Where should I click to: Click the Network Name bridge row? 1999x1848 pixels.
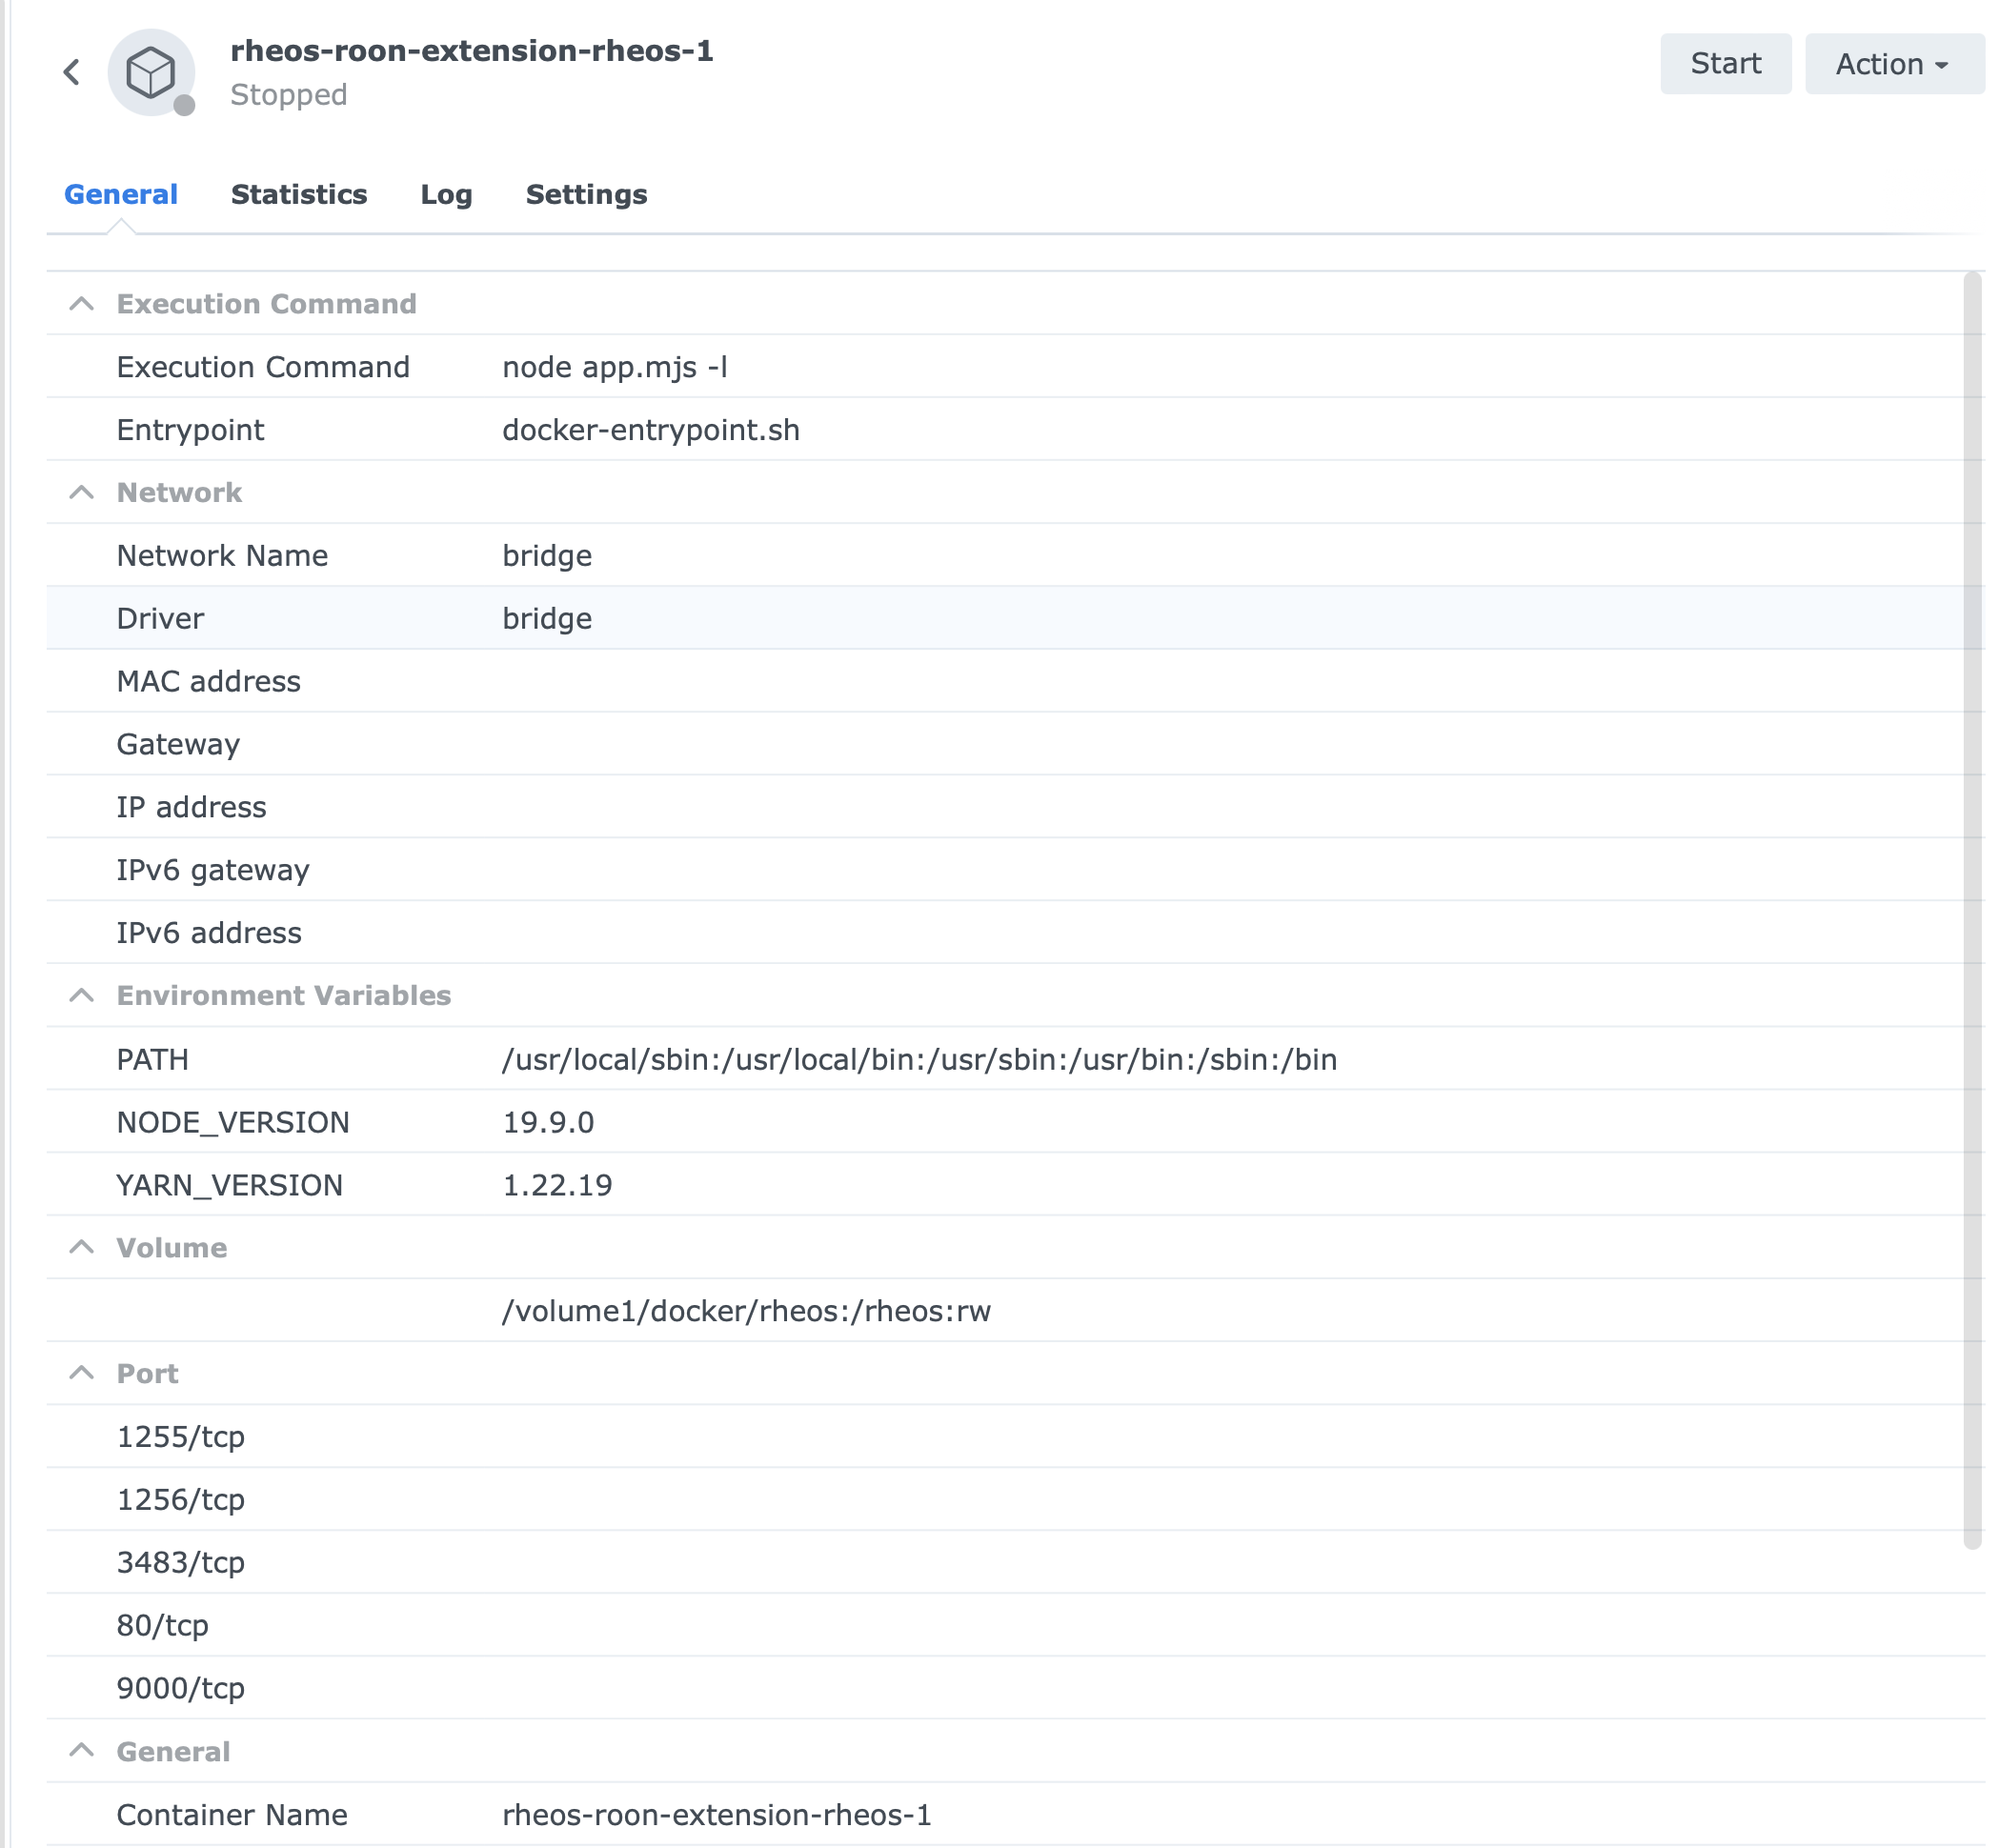1015,555
